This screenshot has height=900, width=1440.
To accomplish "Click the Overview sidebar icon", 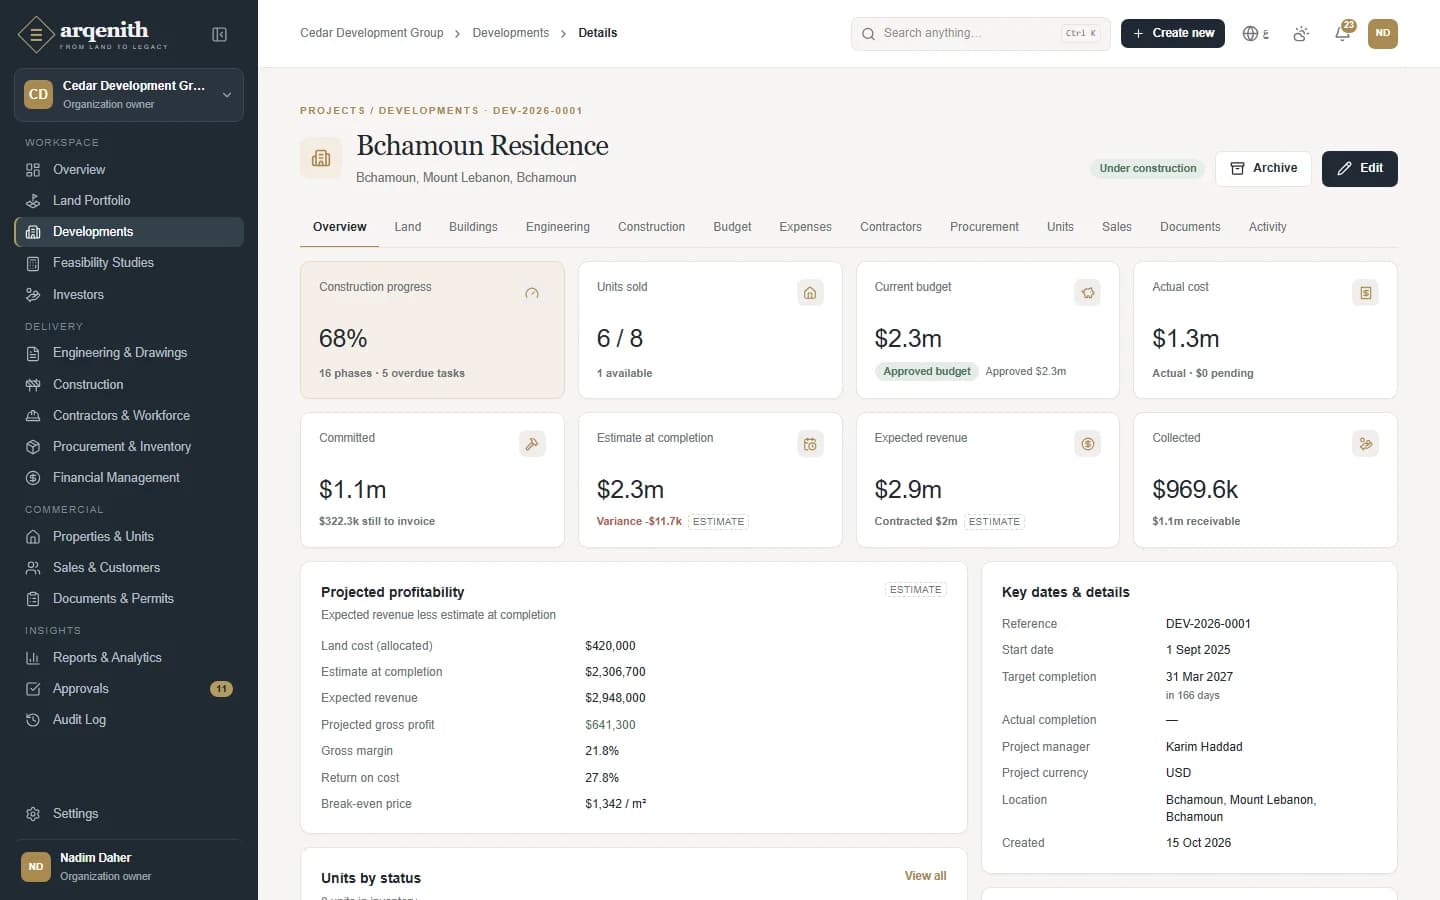I will click(33, 170).
